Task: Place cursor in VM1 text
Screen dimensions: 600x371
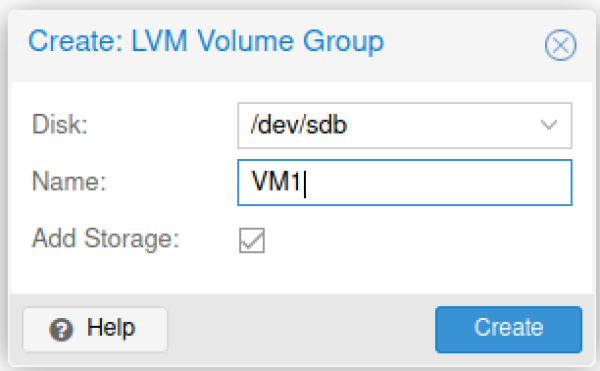Action: point(276,182)
